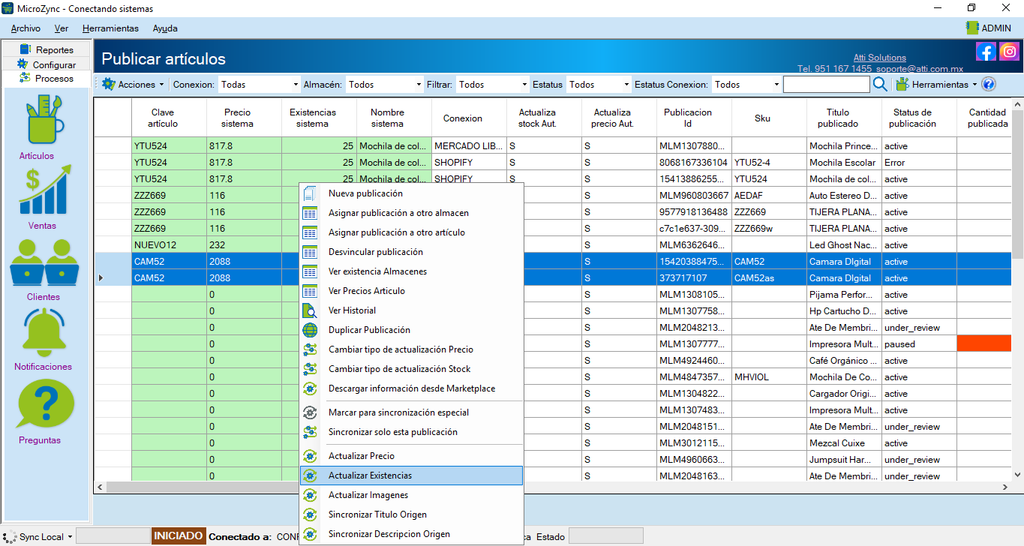Open the Almacén dropdown
The width and height of the screenshot is (1024, 546).
coord(385,84)
